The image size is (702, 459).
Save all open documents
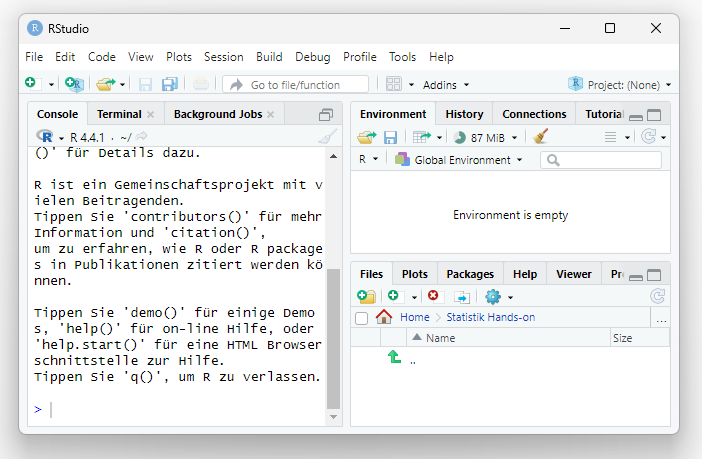[x=170, y=84]
